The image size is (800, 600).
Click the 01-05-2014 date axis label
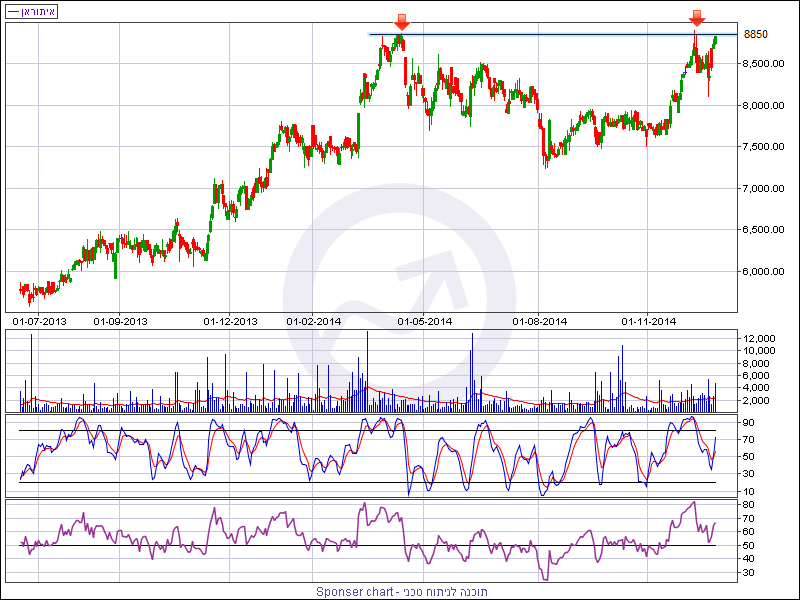(425, 321)
